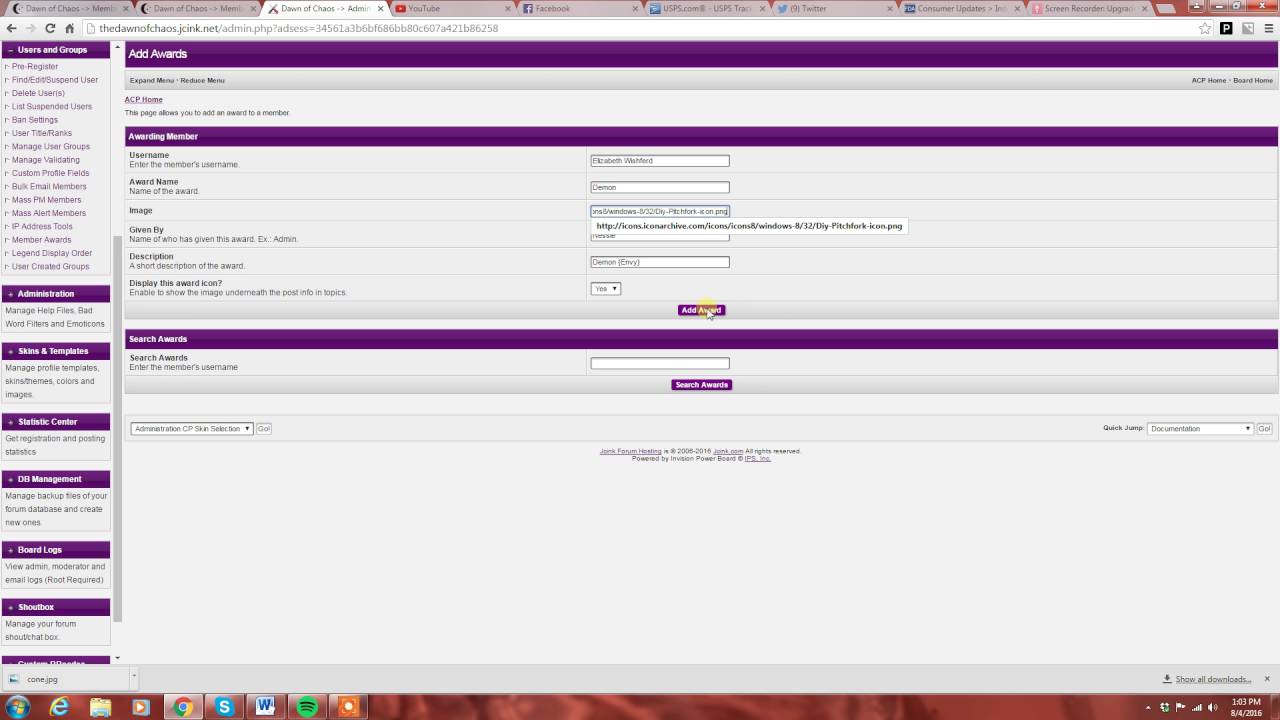This screenshot has height=720, width=1280.
Task: Open the browser home page icon
Action: pos(69,28)
